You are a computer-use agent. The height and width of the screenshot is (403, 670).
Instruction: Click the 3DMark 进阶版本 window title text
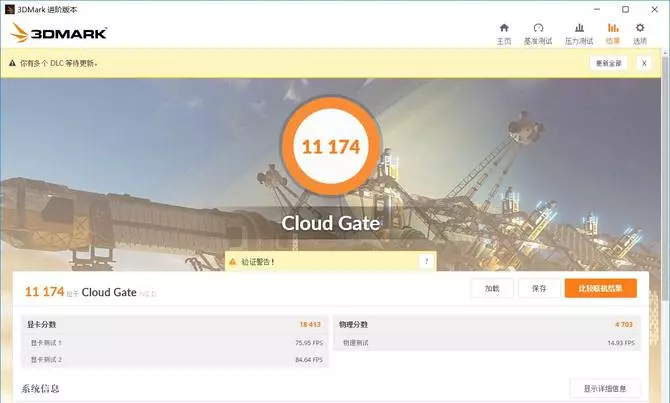[x=47, y=9]
